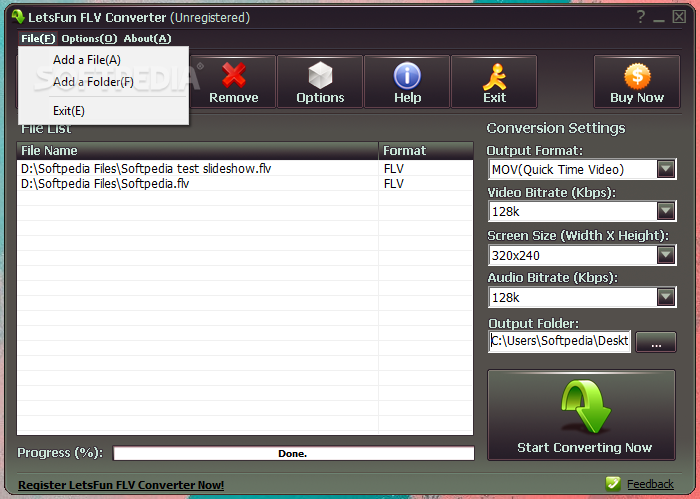Click the Buy Now button
Screen dimensions: 700x499
(637, 82)
